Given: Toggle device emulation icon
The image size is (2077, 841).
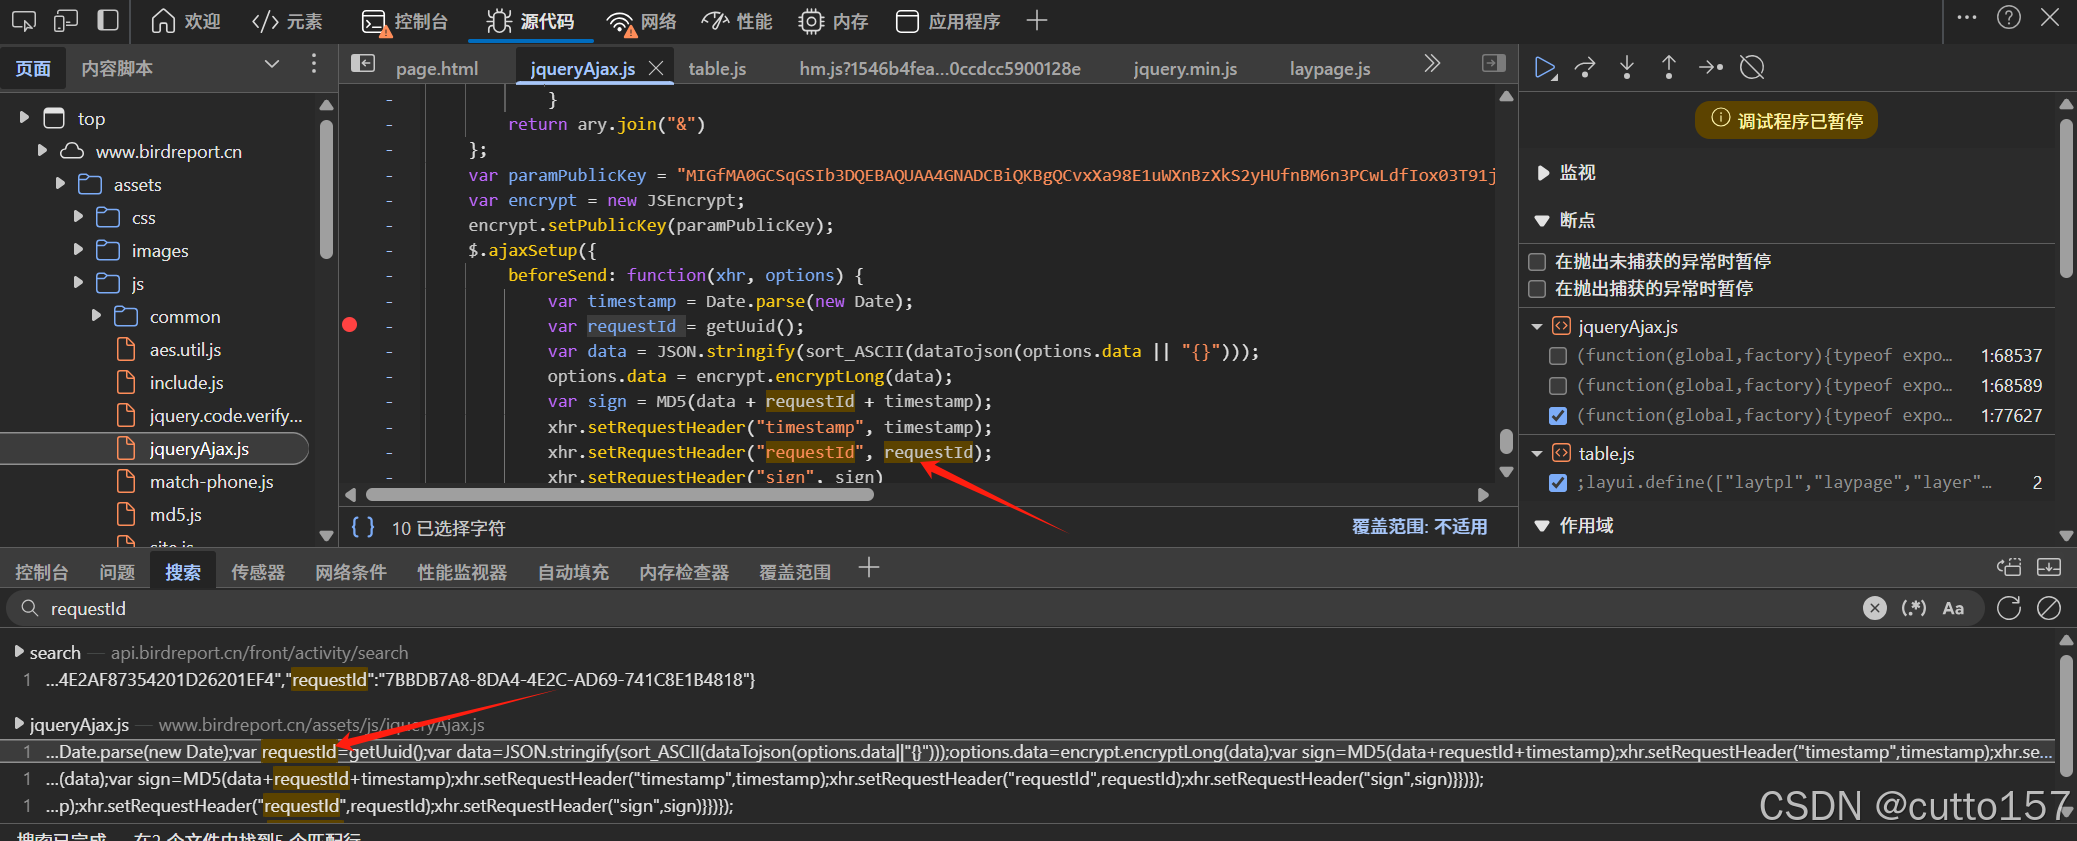Looking at the screenshot, I should click(x=66, y=21).
